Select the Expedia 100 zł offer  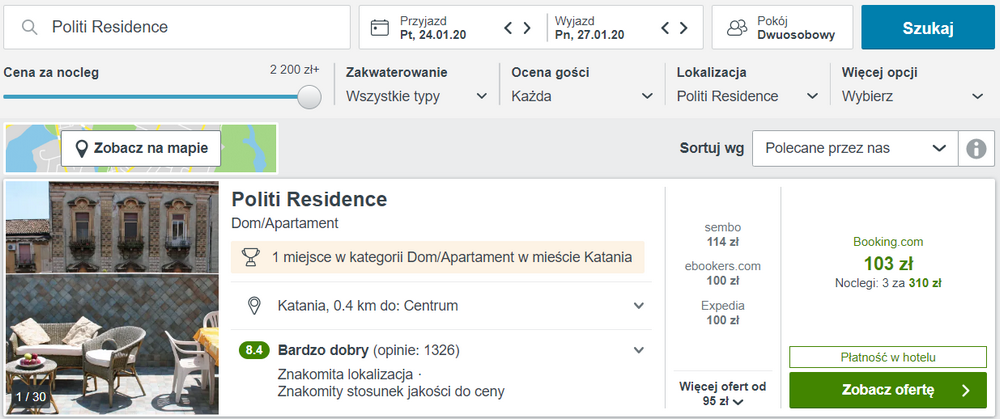click(723, 312)
